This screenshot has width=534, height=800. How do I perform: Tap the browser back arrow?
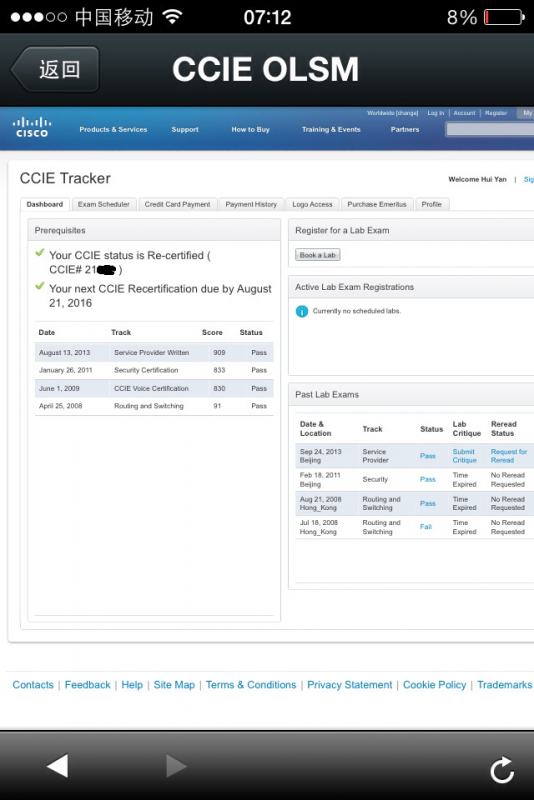(58, 765)
